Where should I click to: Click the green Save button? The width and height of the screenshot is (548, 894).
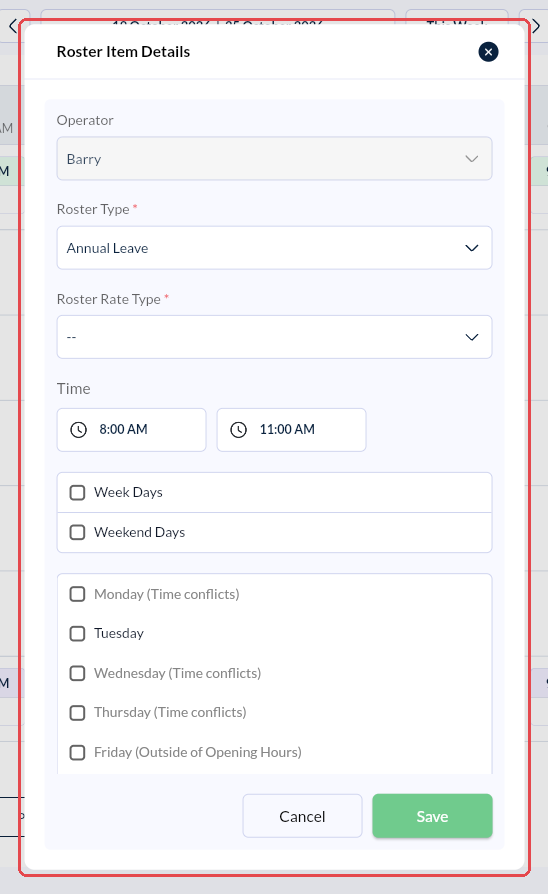coord(432,816)
